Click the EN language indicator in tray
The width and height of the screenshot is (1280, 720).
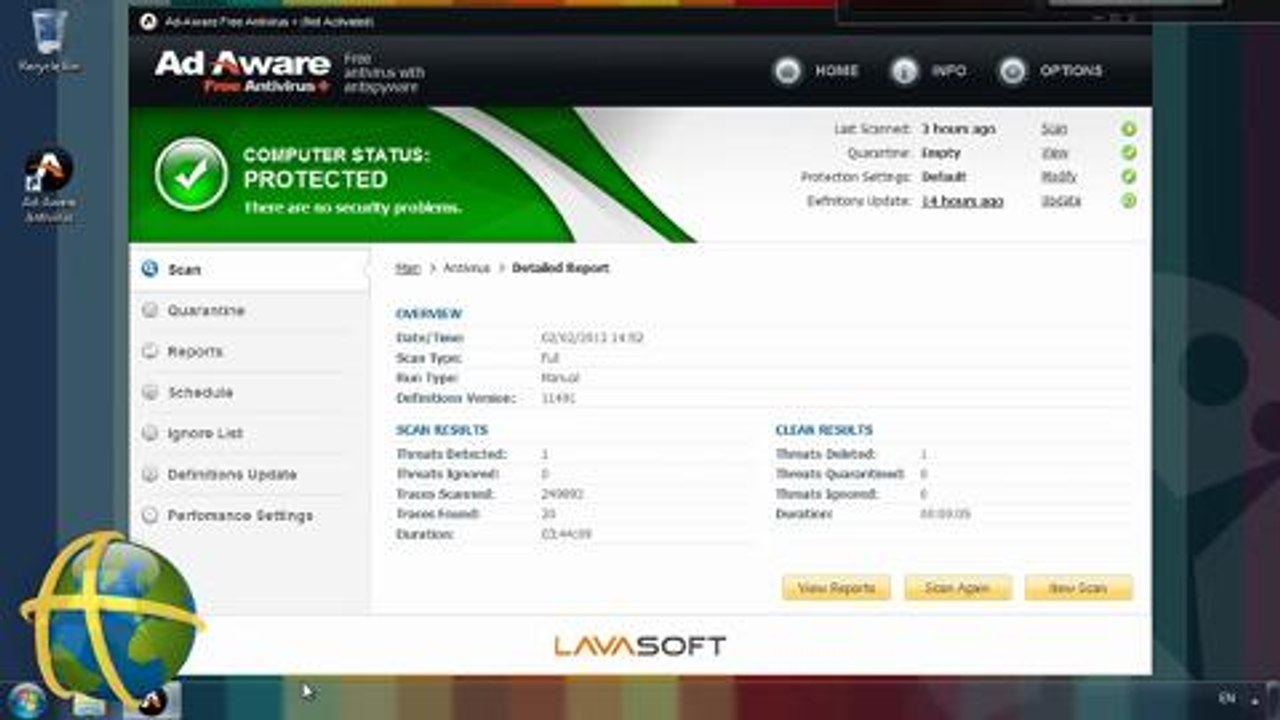tap(1227, 698)
